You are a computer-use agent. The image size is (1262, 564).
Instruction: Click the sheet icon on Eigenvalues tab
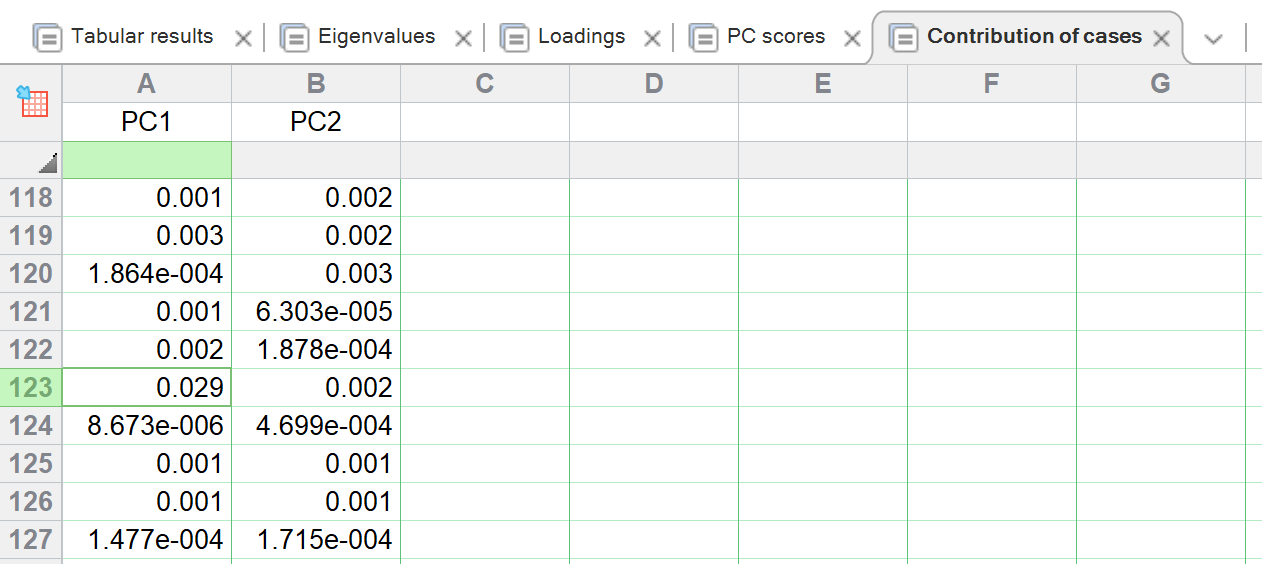[295, 38]
